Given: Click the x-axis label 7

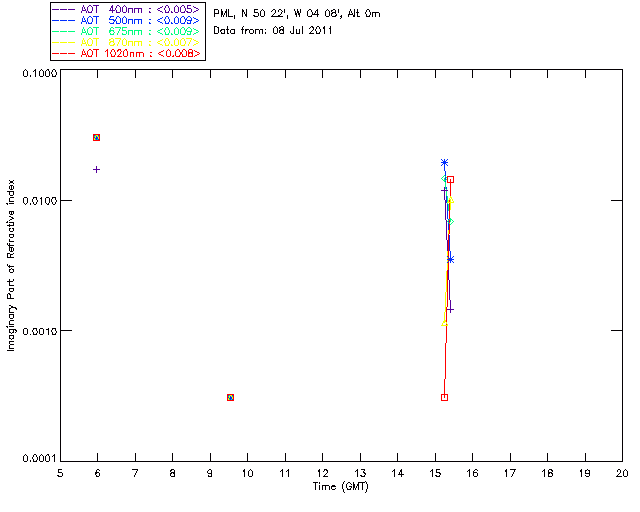Looking at the screenshot, I should click(135, 473).
